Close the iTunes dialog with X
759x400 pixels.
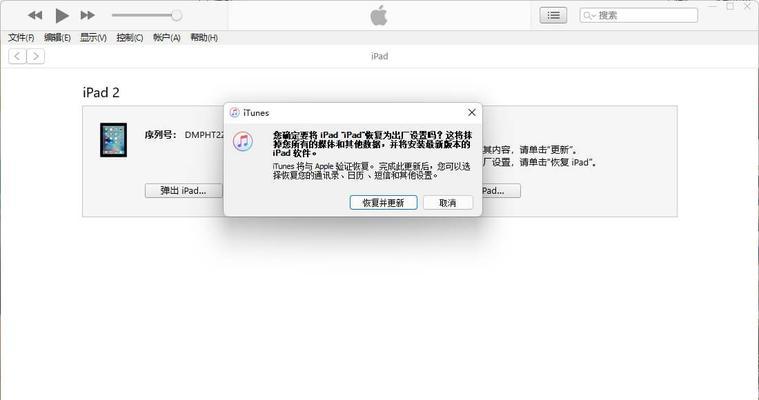click(x=471, y=112)
